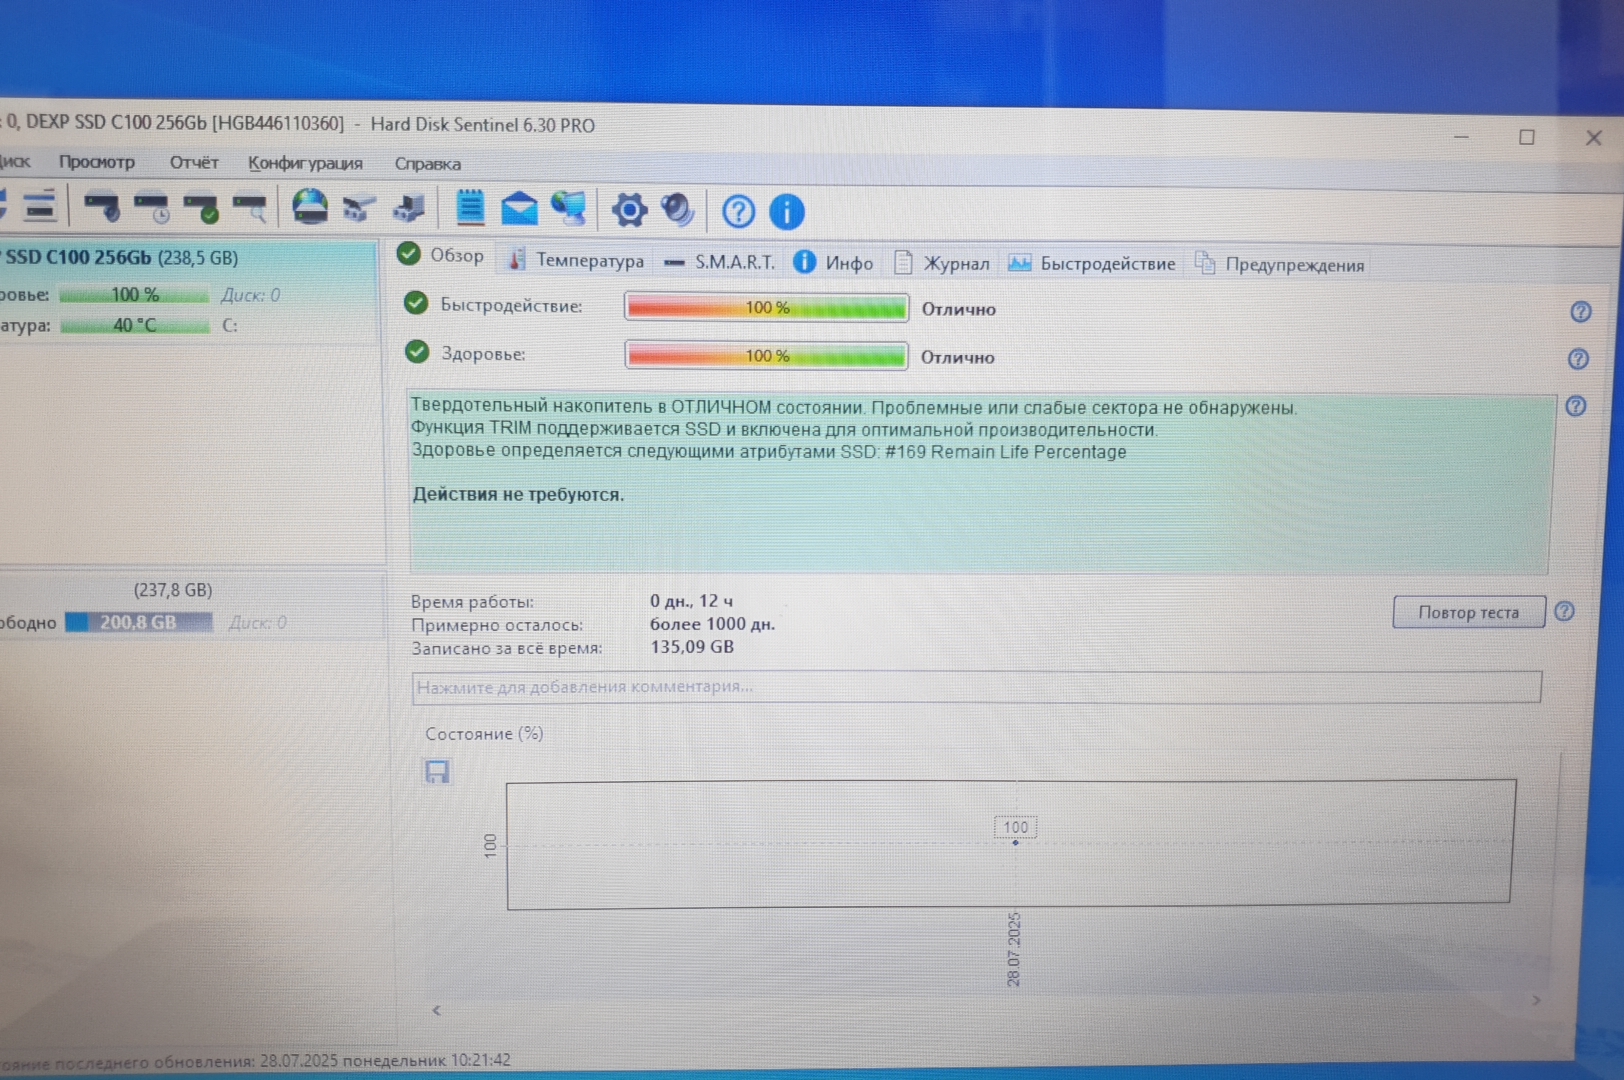Click the green check icon beside Быстродействие
The width and height of the screenshot is (1624, 1080).
pyautogui.click(x=416, y=303)
